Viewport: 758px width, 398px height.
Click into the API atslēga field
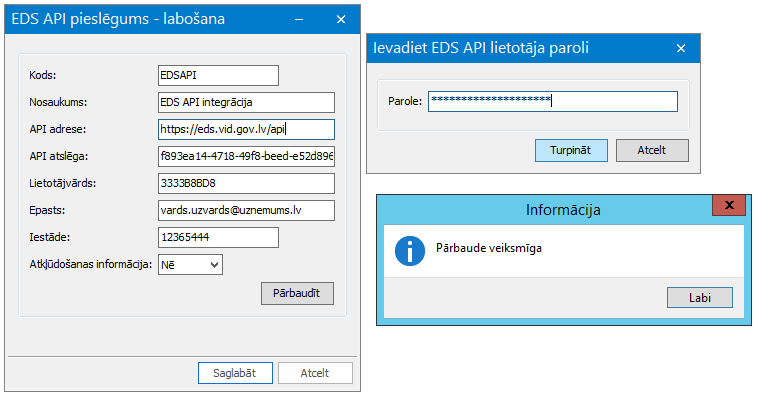click(x=247, y=157)
